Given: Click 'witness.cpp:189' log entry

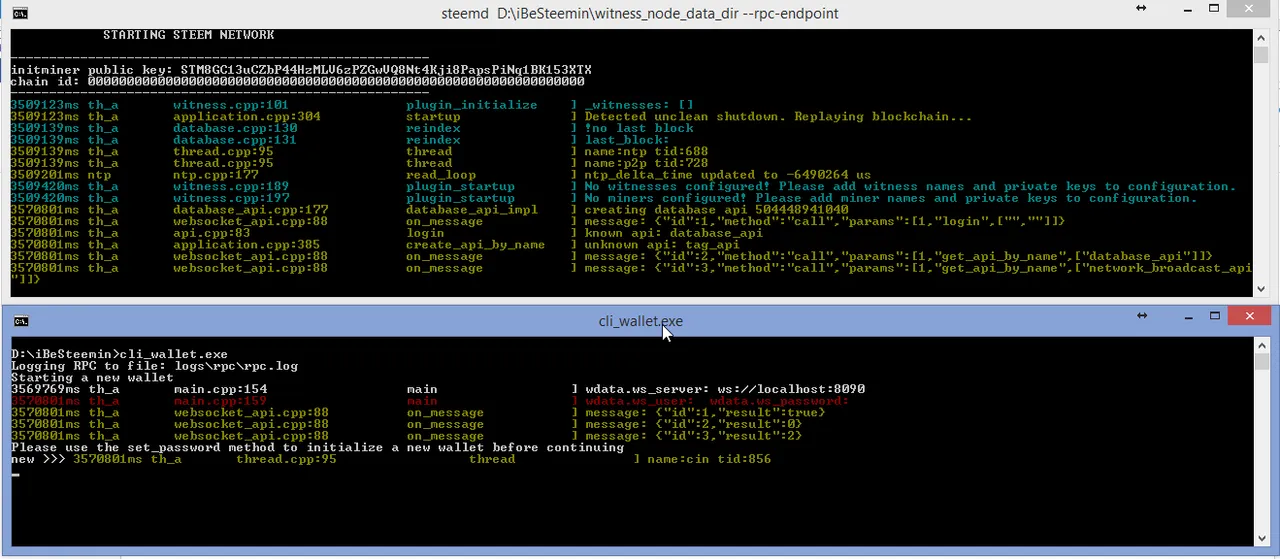Looking at the screenshot, I should pos(231,187).
